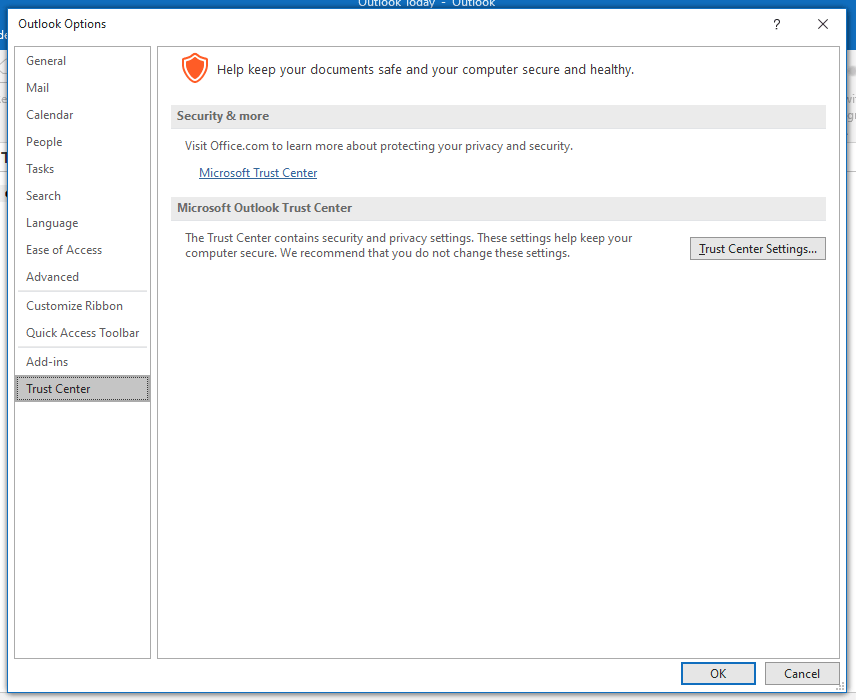Open the Add-ins category
Image resolution: width=856 pixels, height=700 pixels.
click(82, 362)
